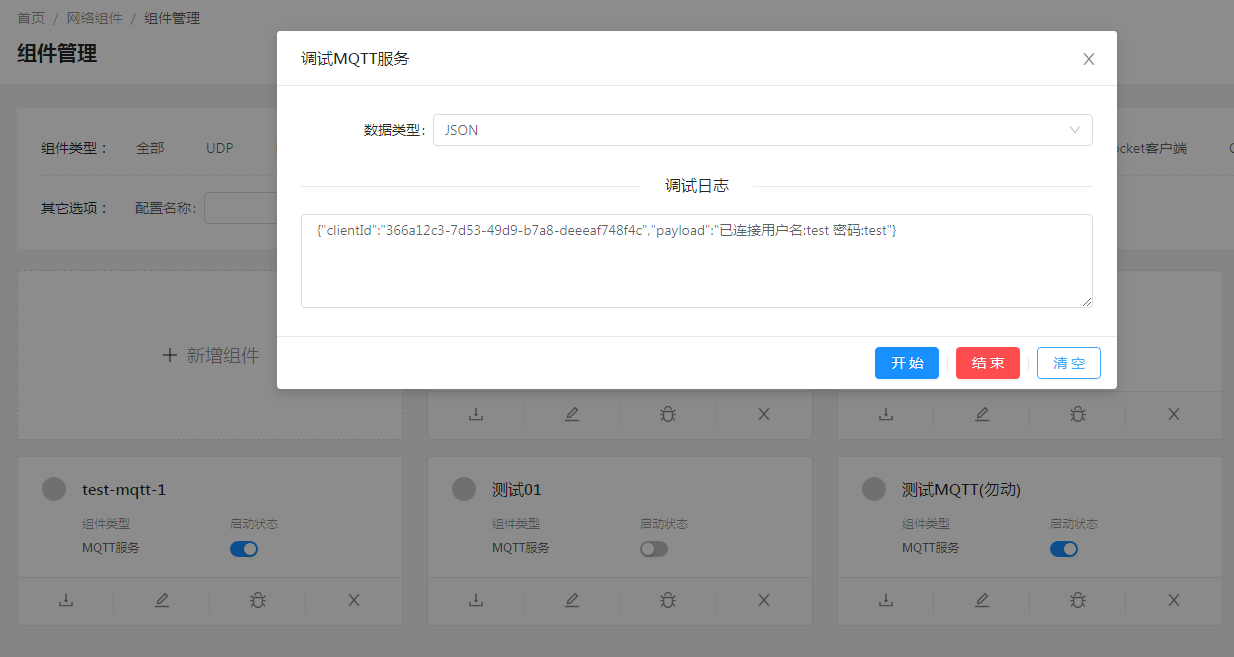Disable the 测试MQTT(勿动) startup switch
This screenshot has height=657, width=1234.
pos(1064,549)
